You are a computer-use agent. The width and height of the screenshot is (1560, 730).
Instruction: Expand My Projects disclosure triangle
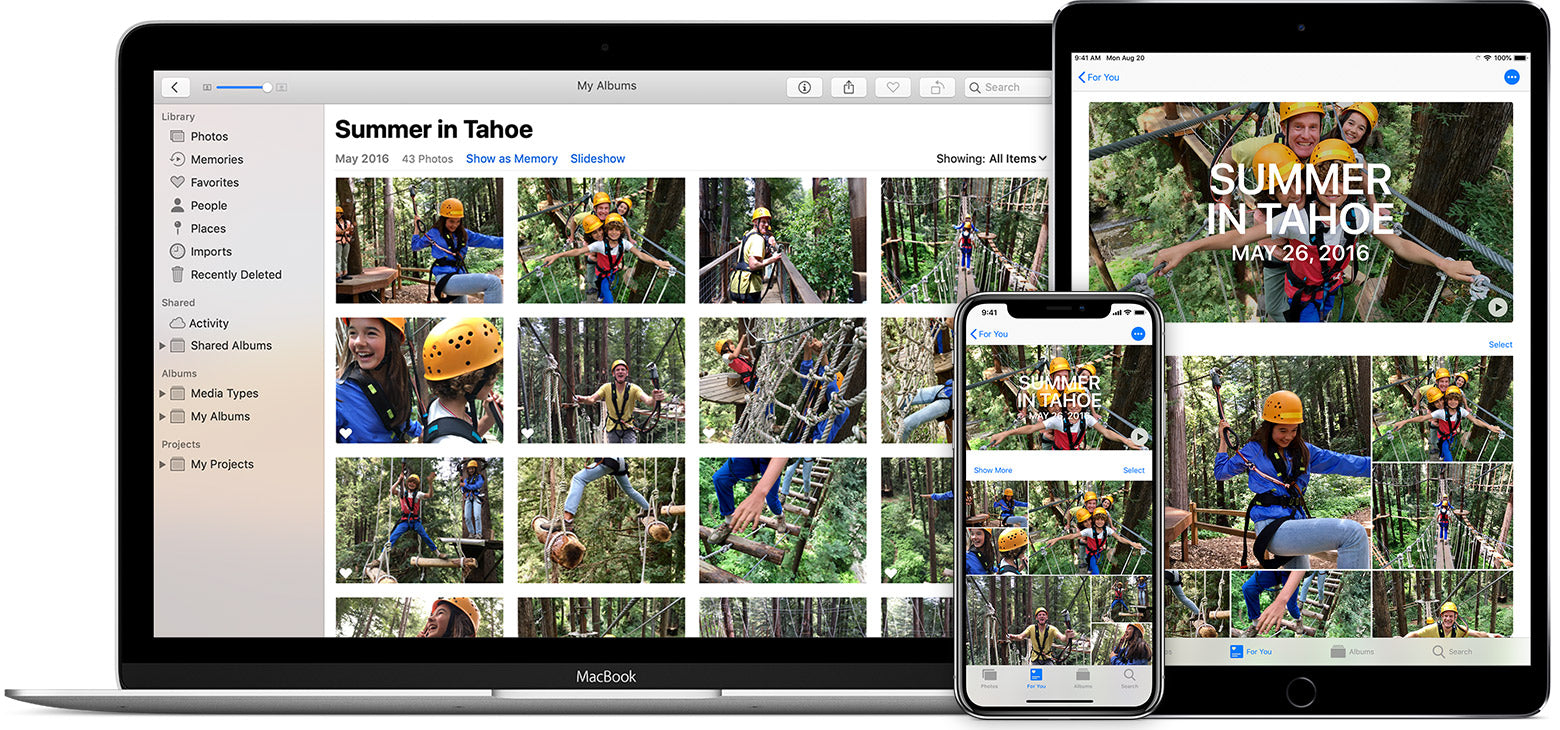tap(163, 465)
